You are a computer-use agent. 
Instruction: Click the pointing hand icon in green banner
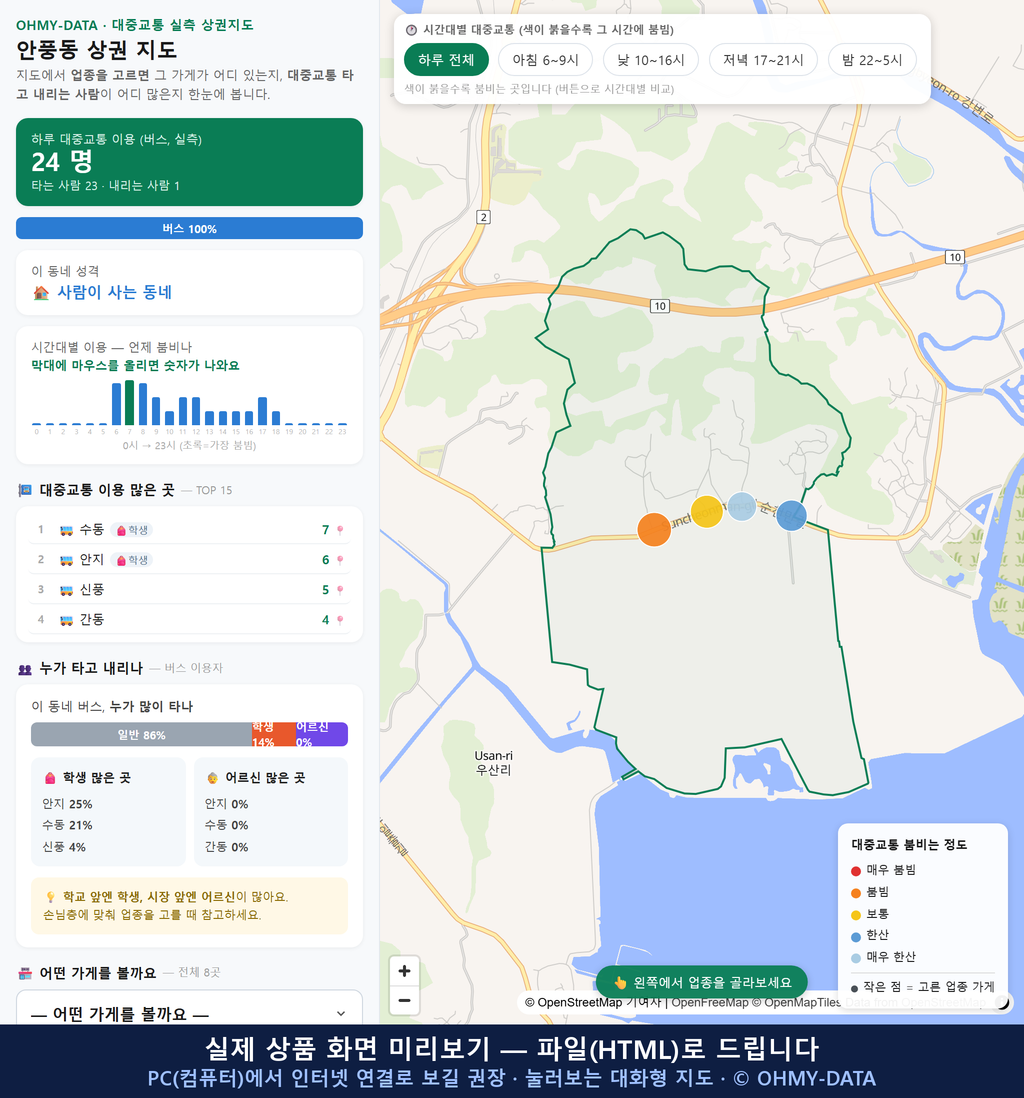coord(620,982)
